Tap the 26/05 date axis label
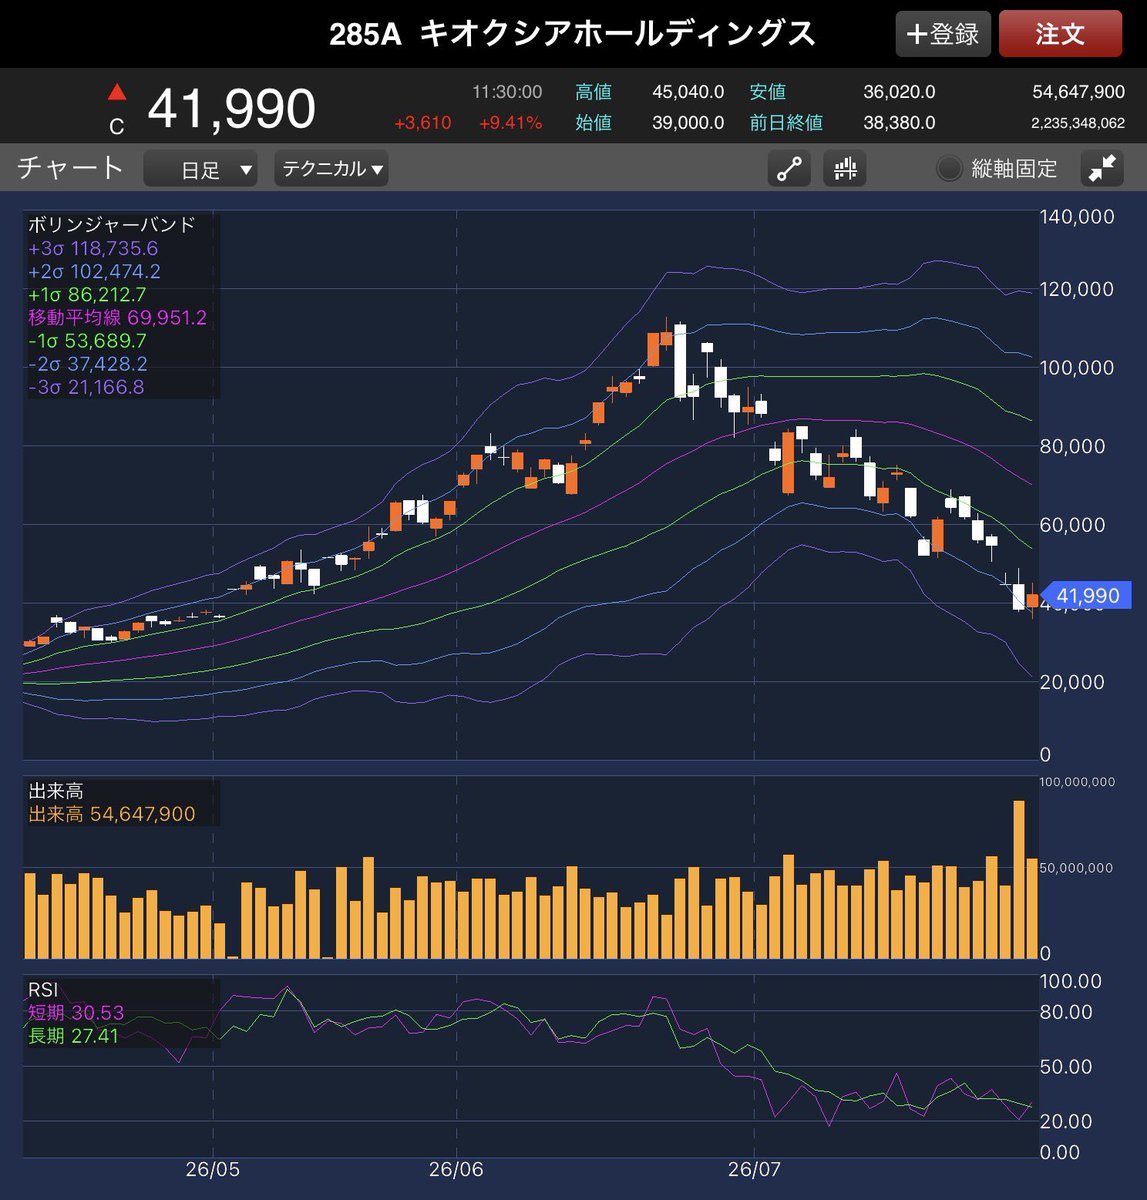 pos(212,1168)
